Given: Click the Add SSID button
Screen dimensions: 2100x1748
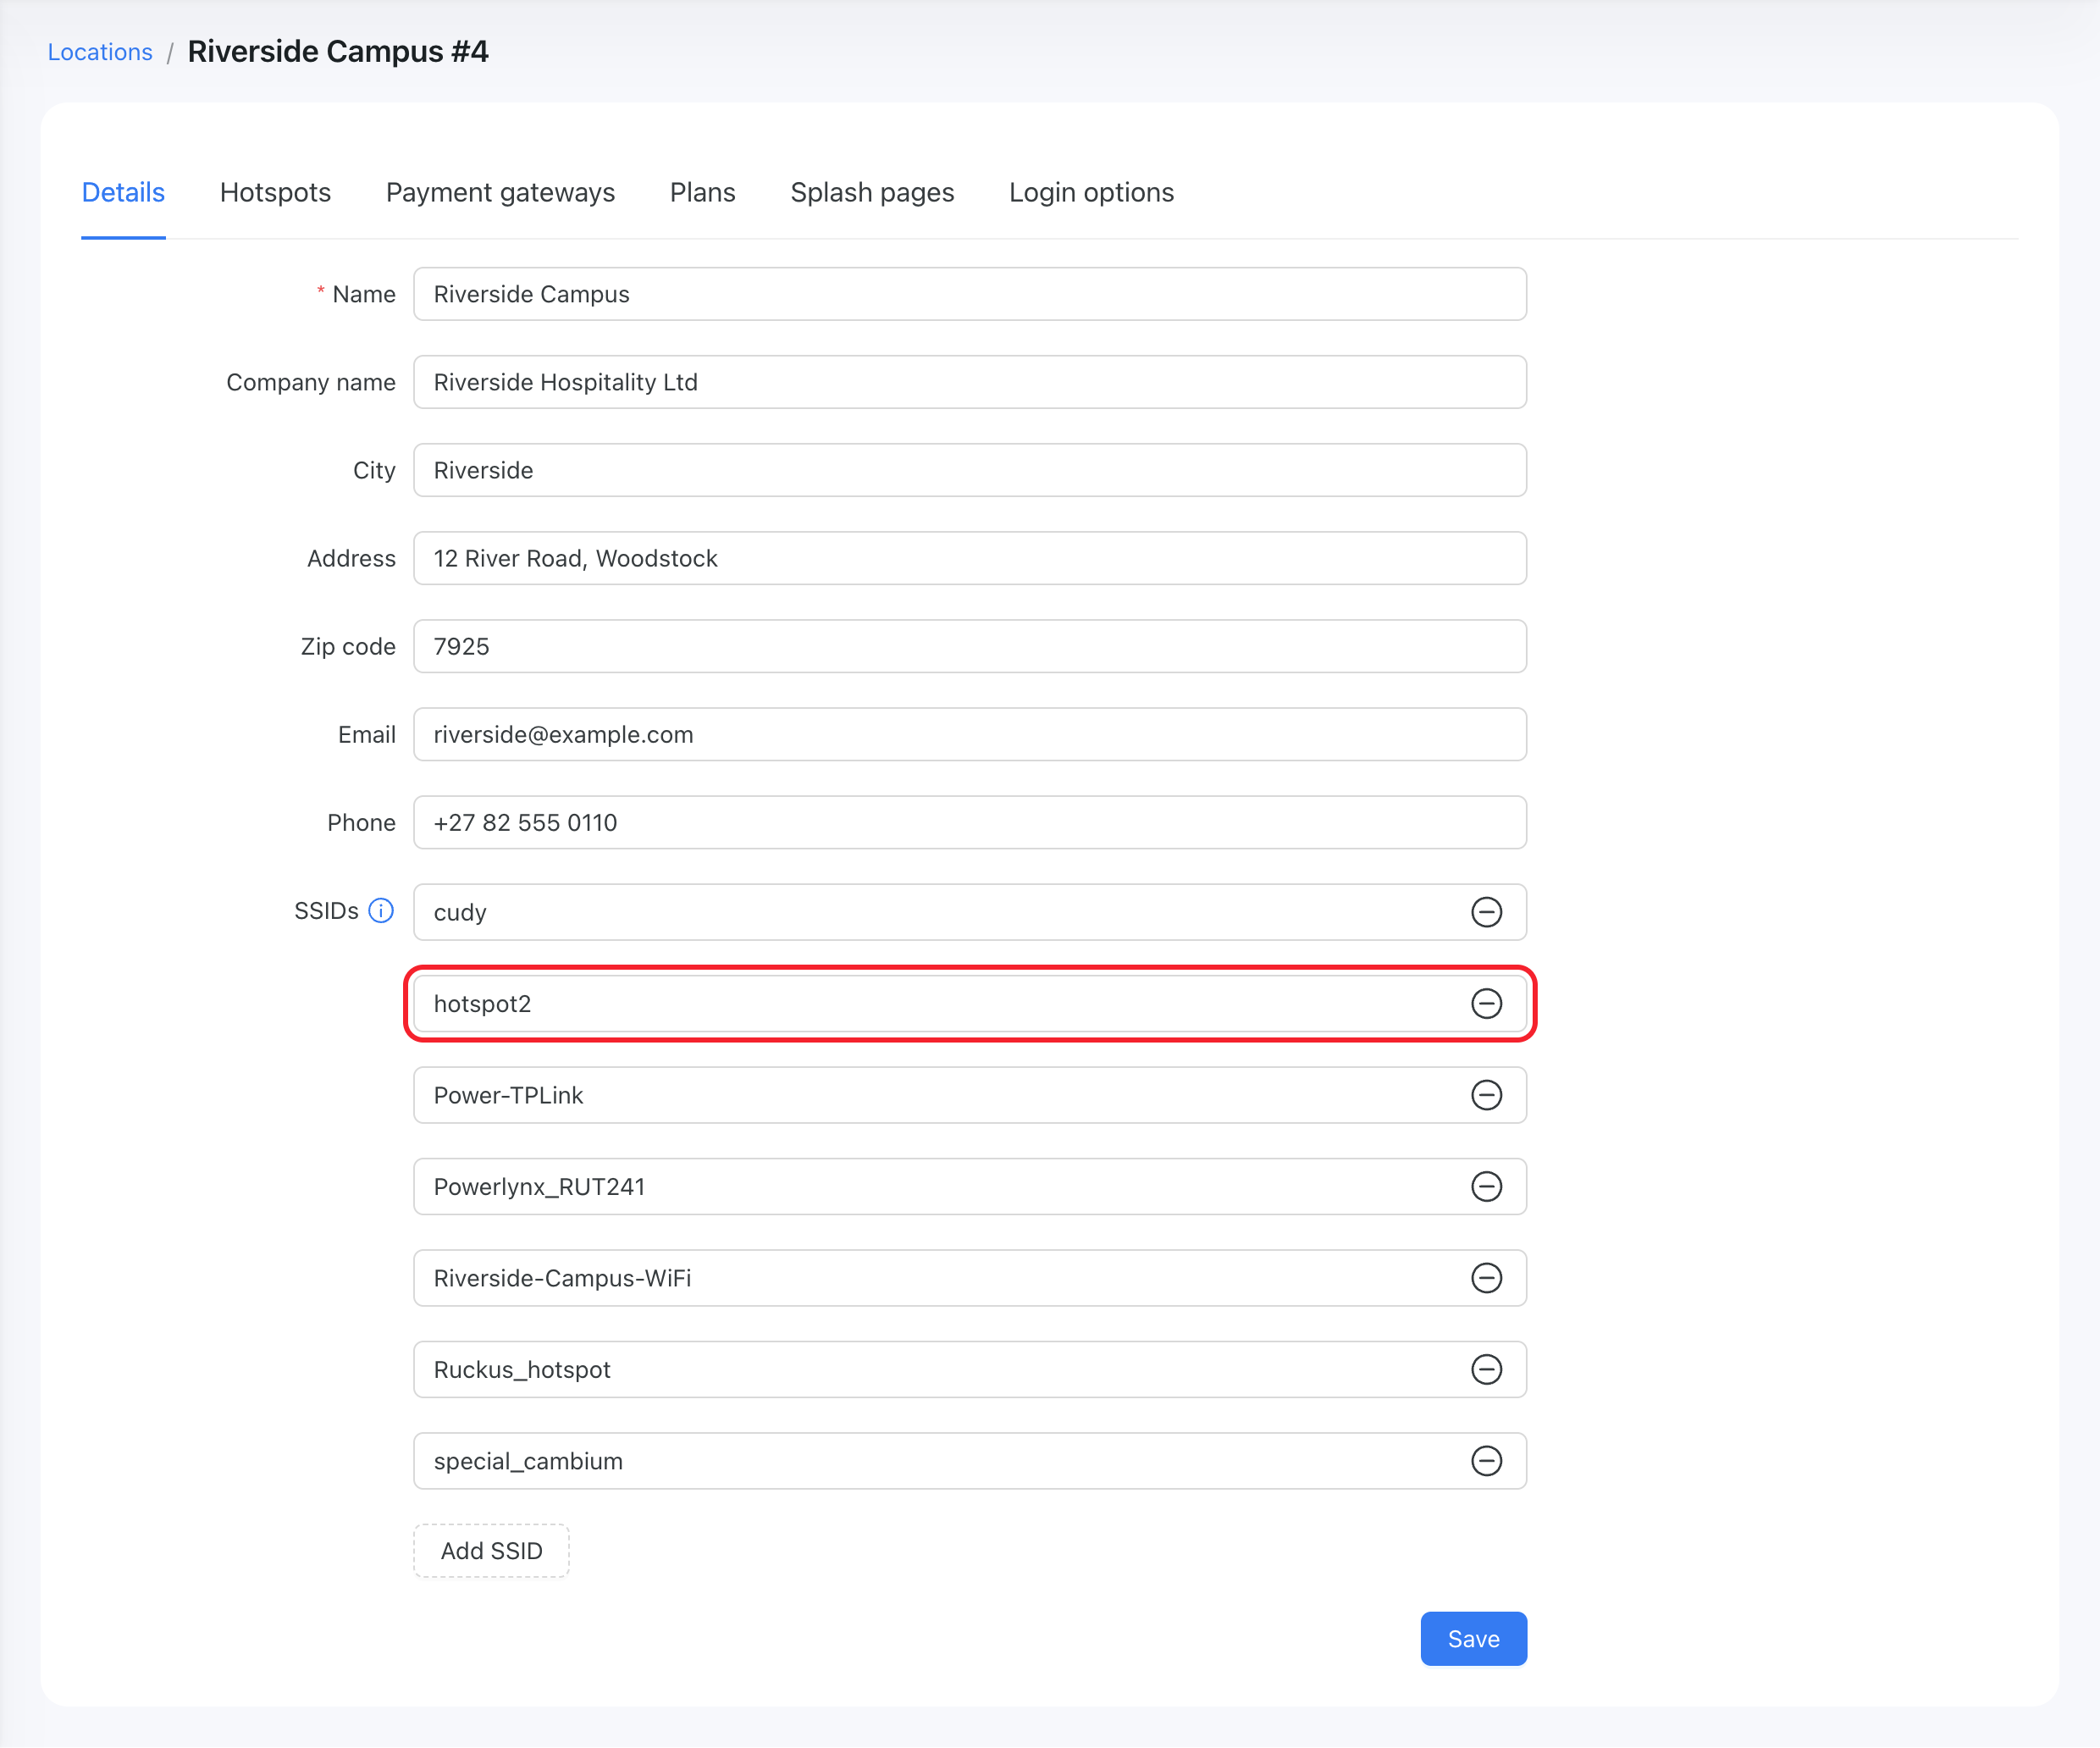Looking at the screenshot, I should [491, 1551].
